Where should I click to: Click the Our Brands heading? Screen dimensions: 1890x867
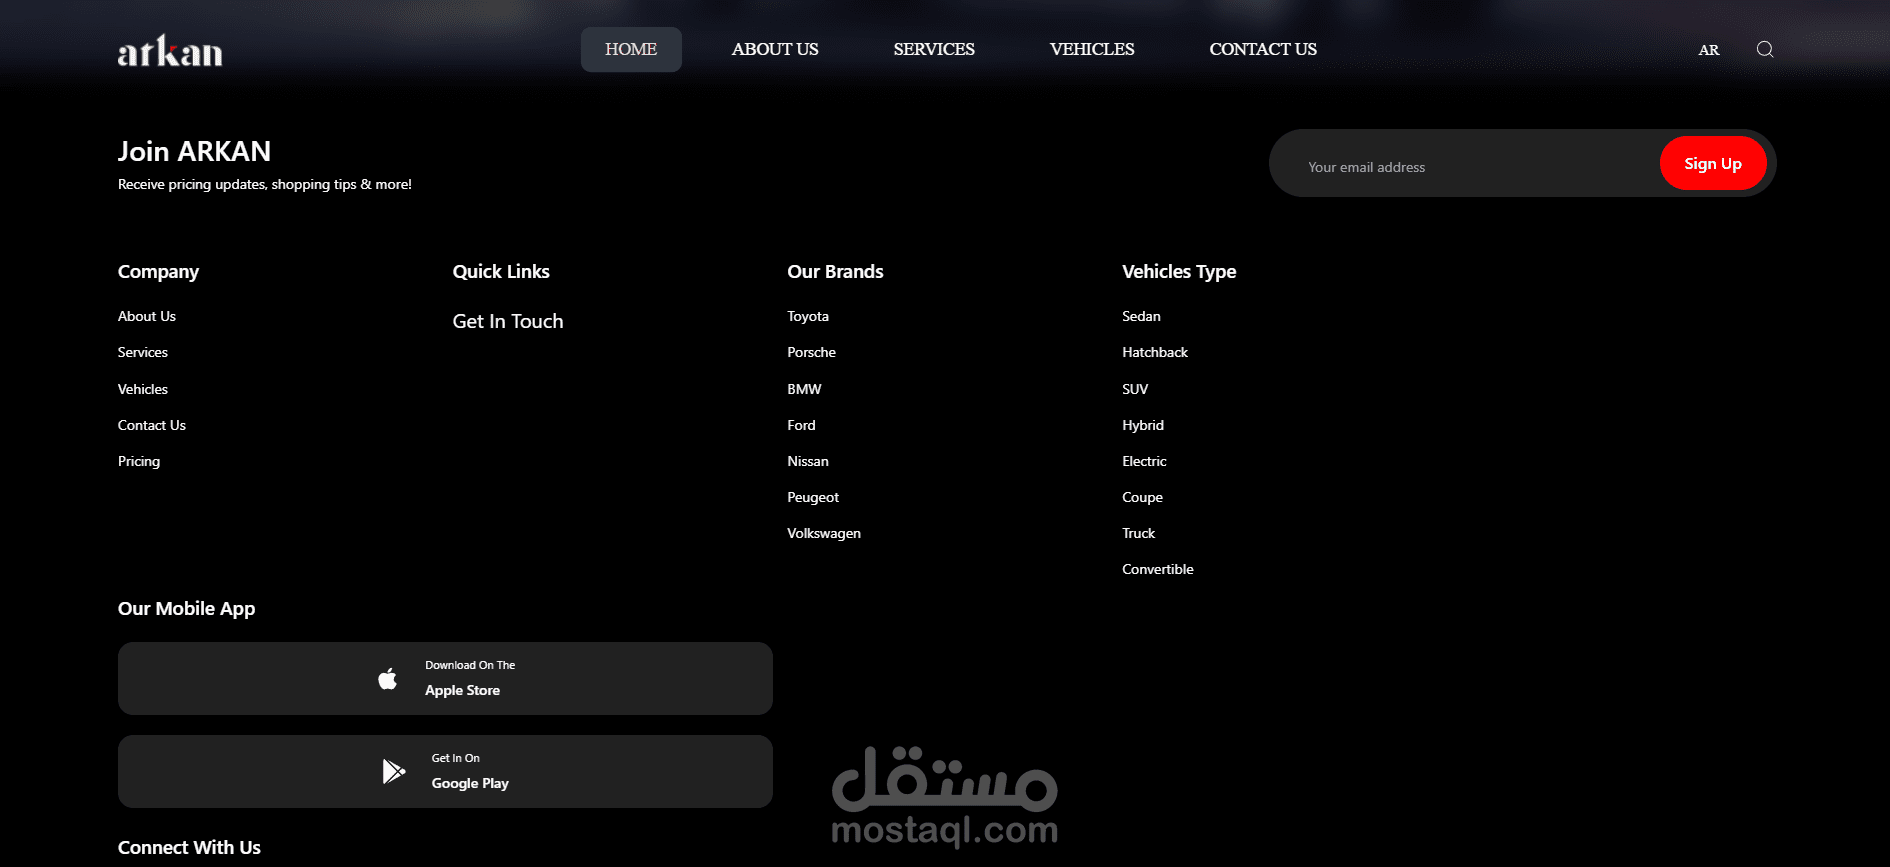(835, 271)
